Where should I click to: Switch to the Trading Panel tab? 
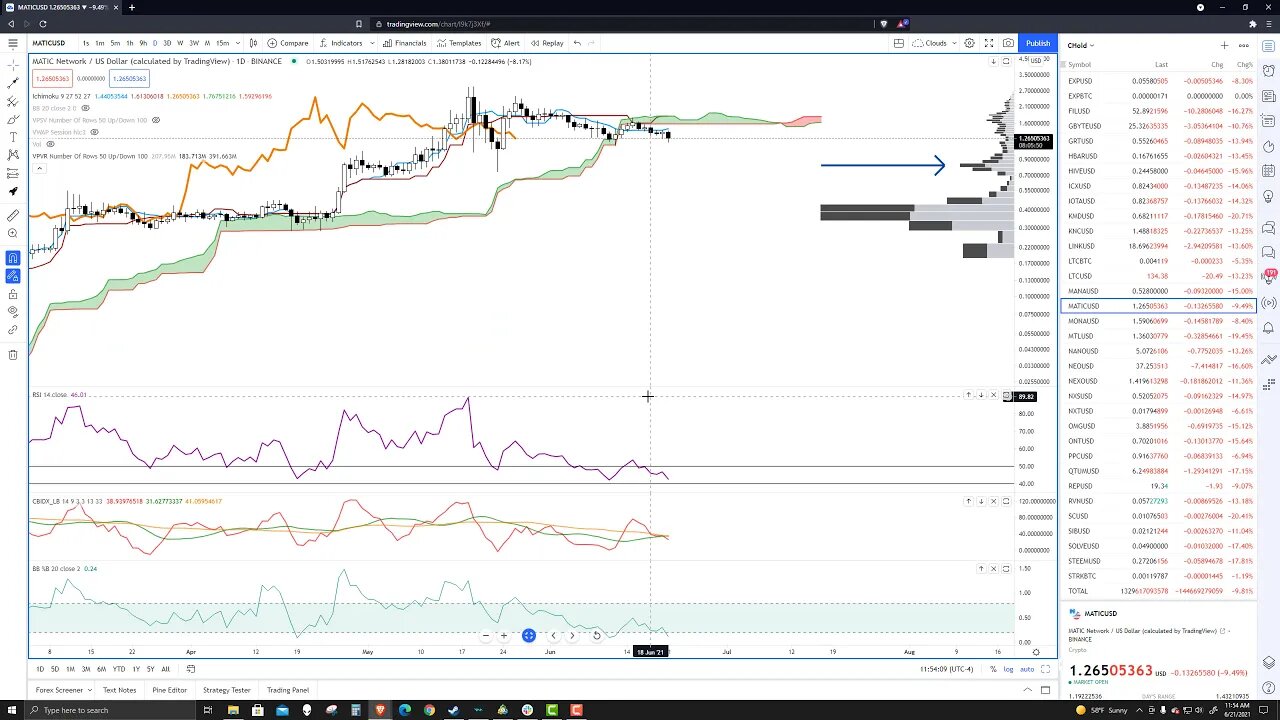(288, 690)
